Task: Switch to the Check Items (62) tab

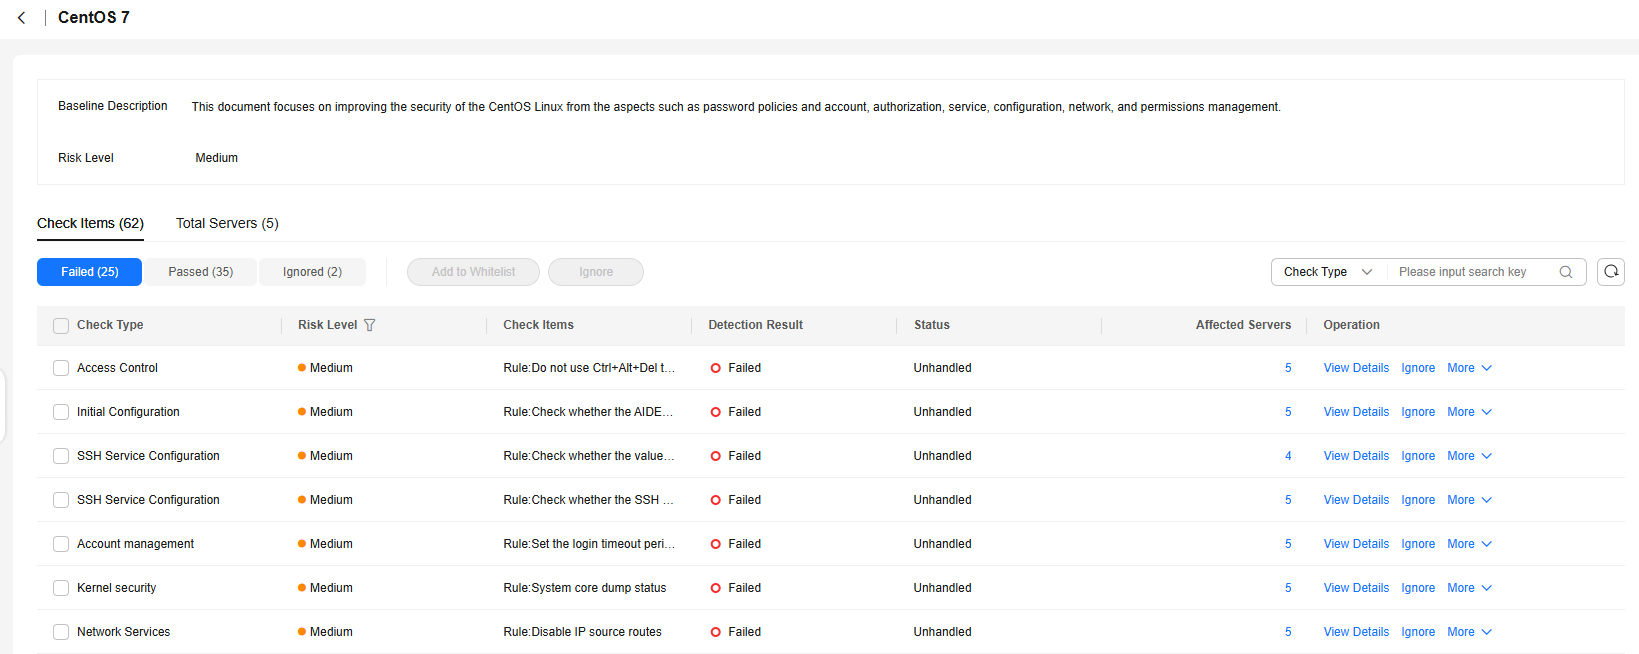Action: pyautogui.click(x=90, y=223)
